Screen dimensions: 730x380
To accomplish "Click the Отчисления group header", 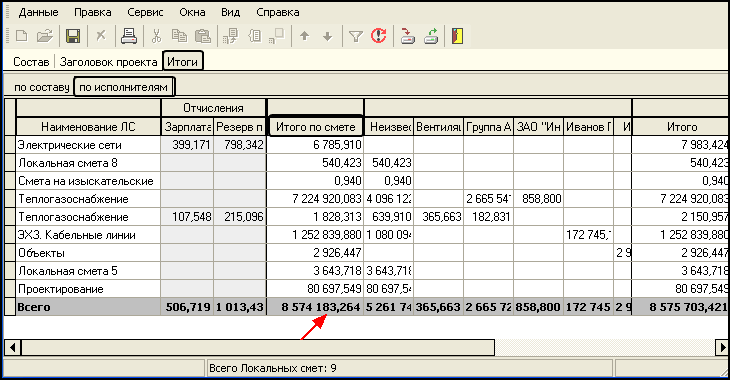I will click(x=213, y=108).
